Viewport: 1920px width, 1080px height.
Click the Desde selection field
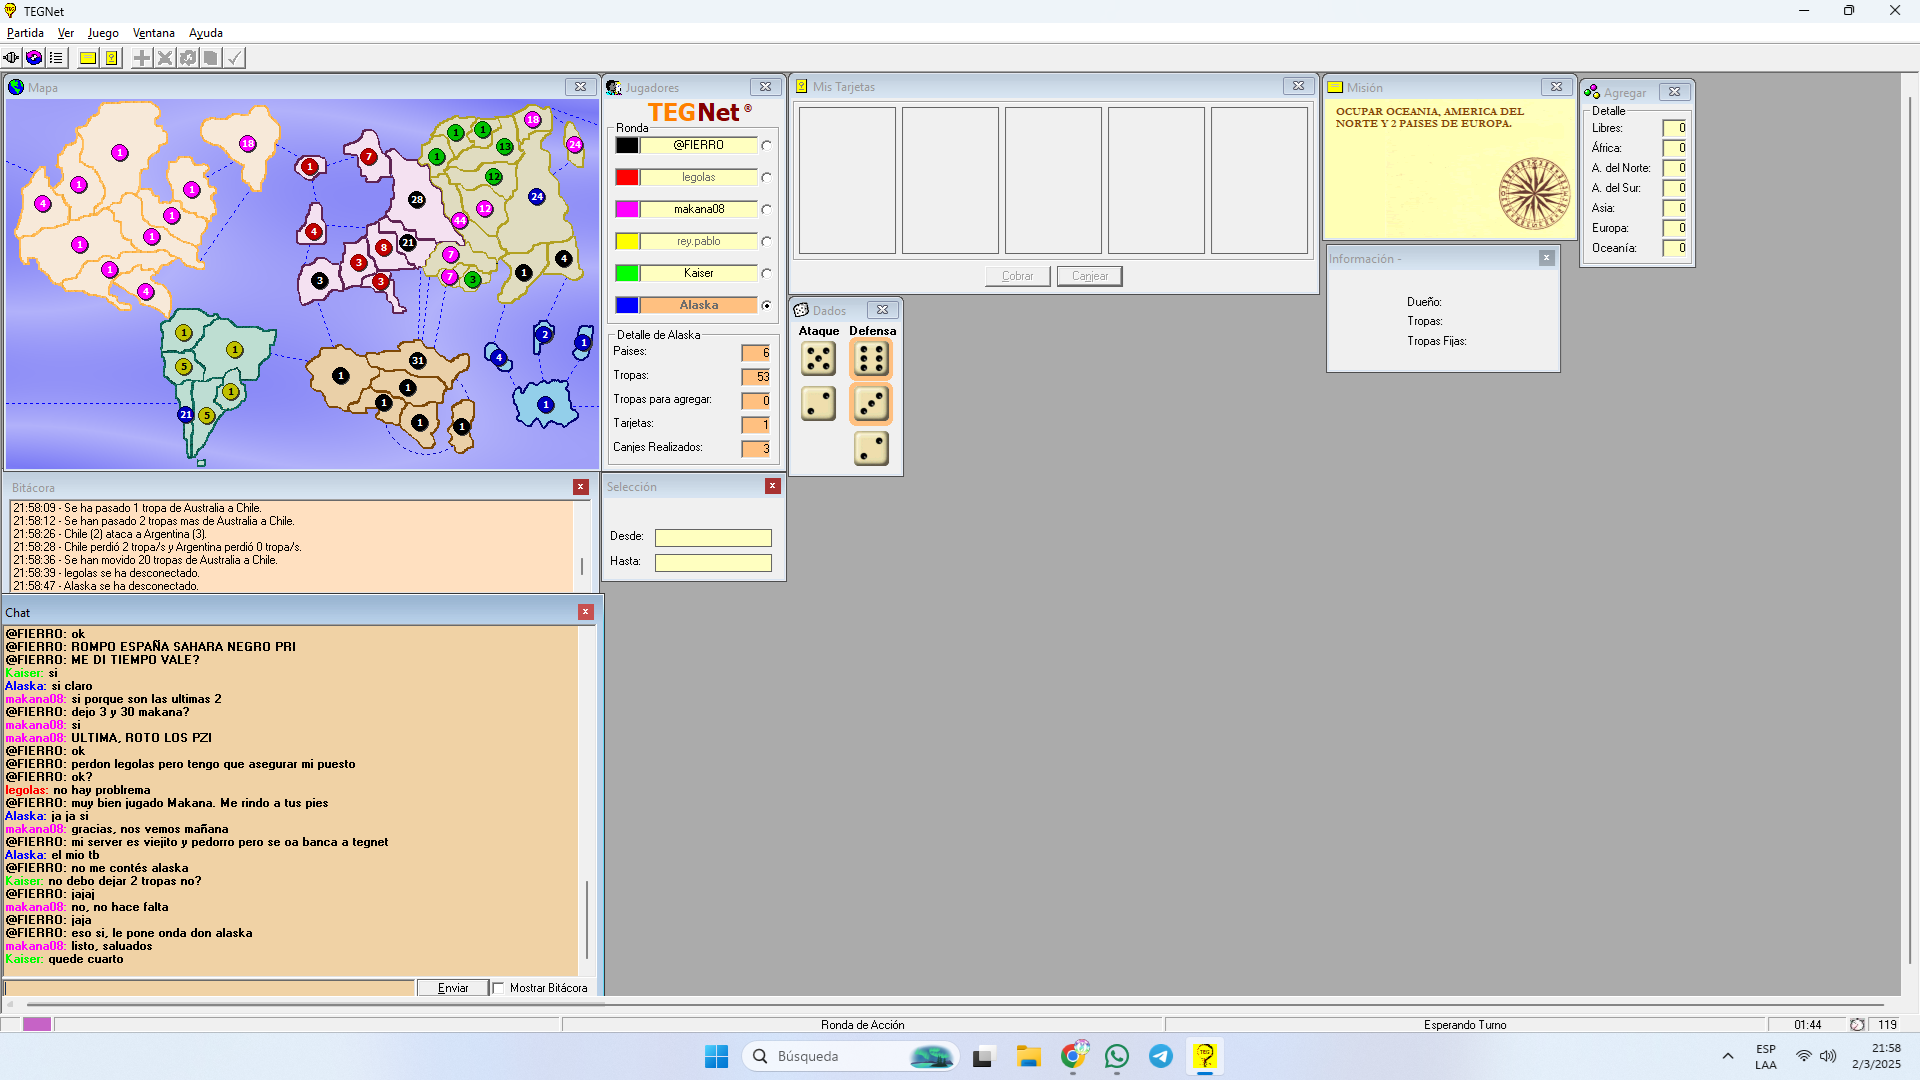point(713,538)
